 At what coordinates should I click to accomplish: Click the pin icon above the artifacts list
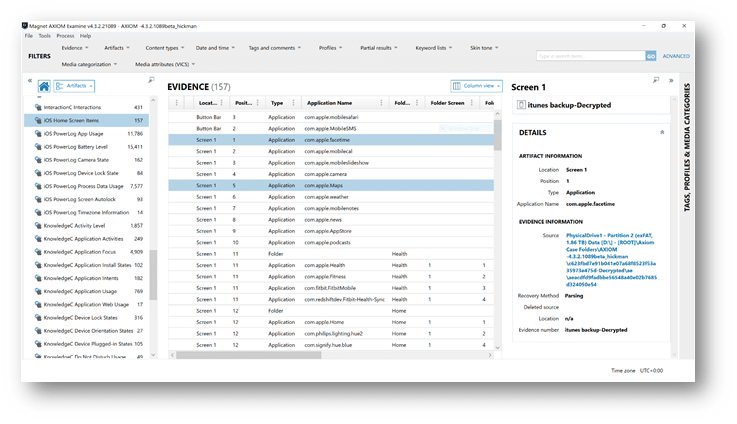click(151, 80)
